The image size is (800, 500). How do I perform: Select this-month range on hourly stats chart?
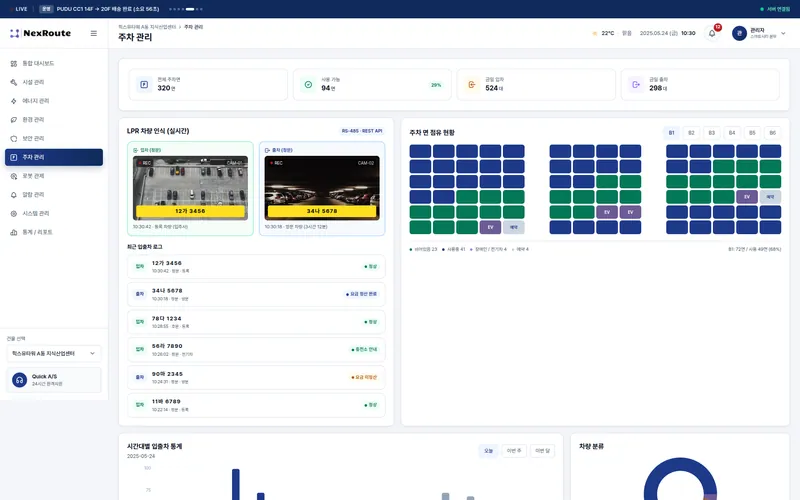click(542, 451)
